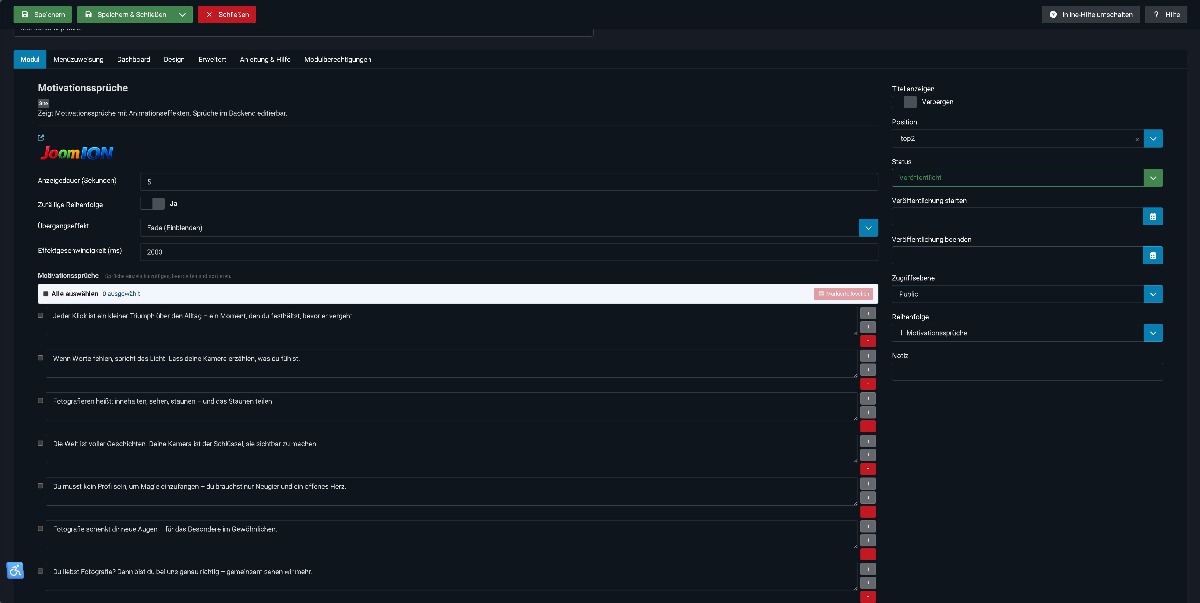Open calendar for Veröffentlichung starten
This screenshot has width=1200, height=603.
1153,216
